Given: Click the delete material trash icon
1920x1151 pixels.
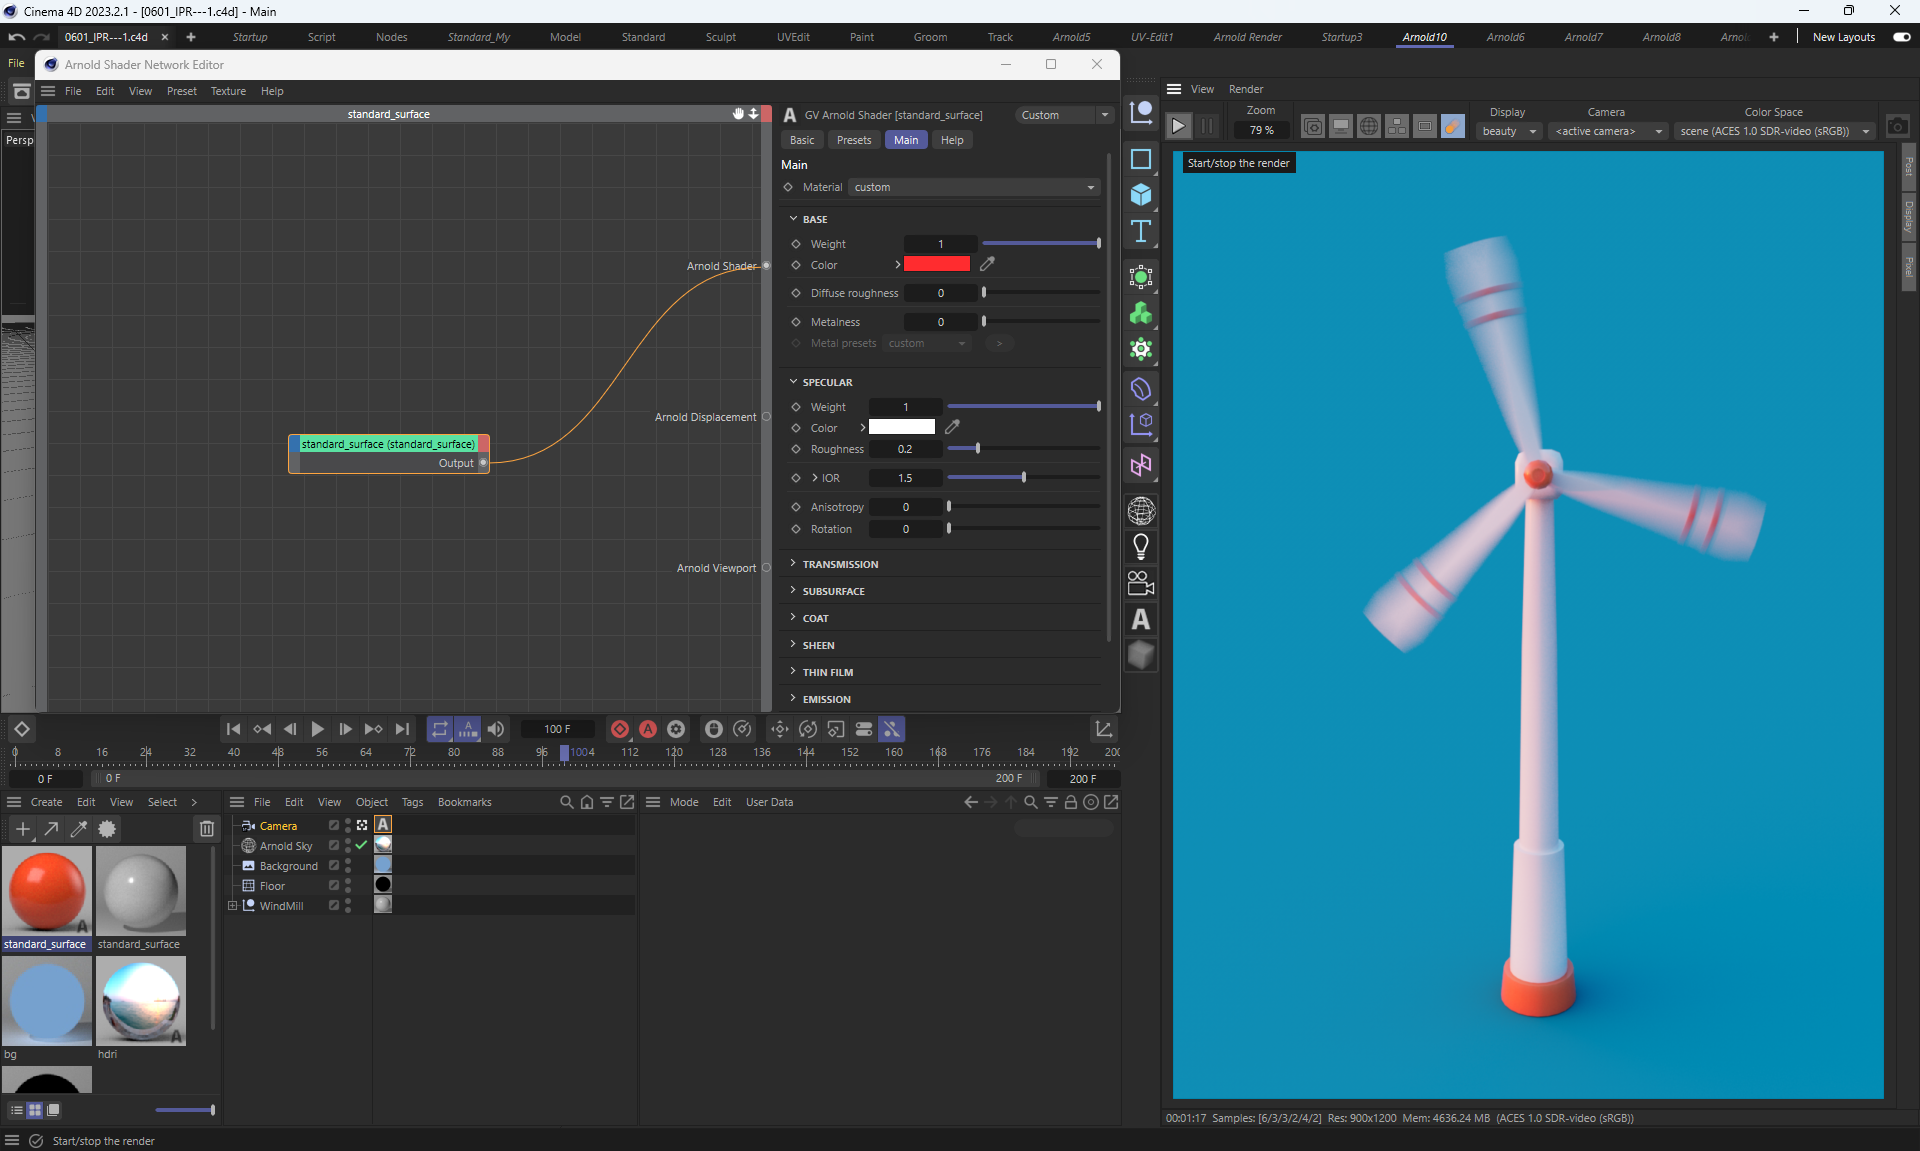Looking at the screenshot, I should click(x=206, y=829).
